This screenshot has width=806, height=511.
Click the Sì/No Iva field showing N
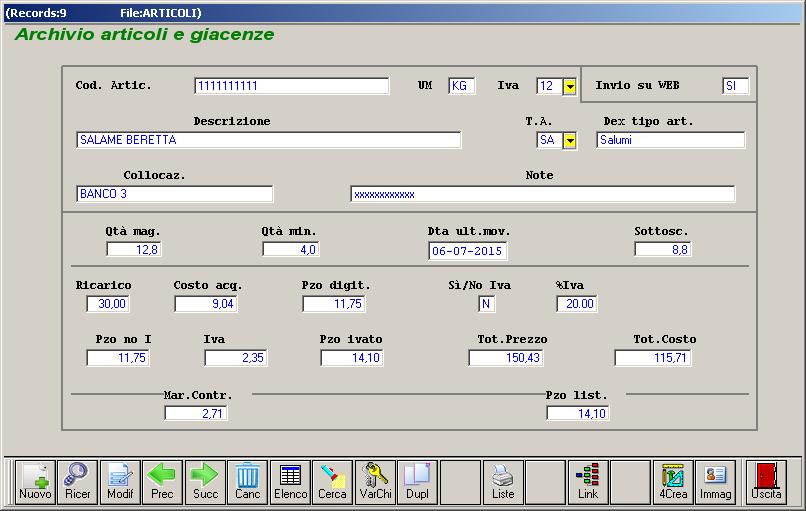coord(486,304)
